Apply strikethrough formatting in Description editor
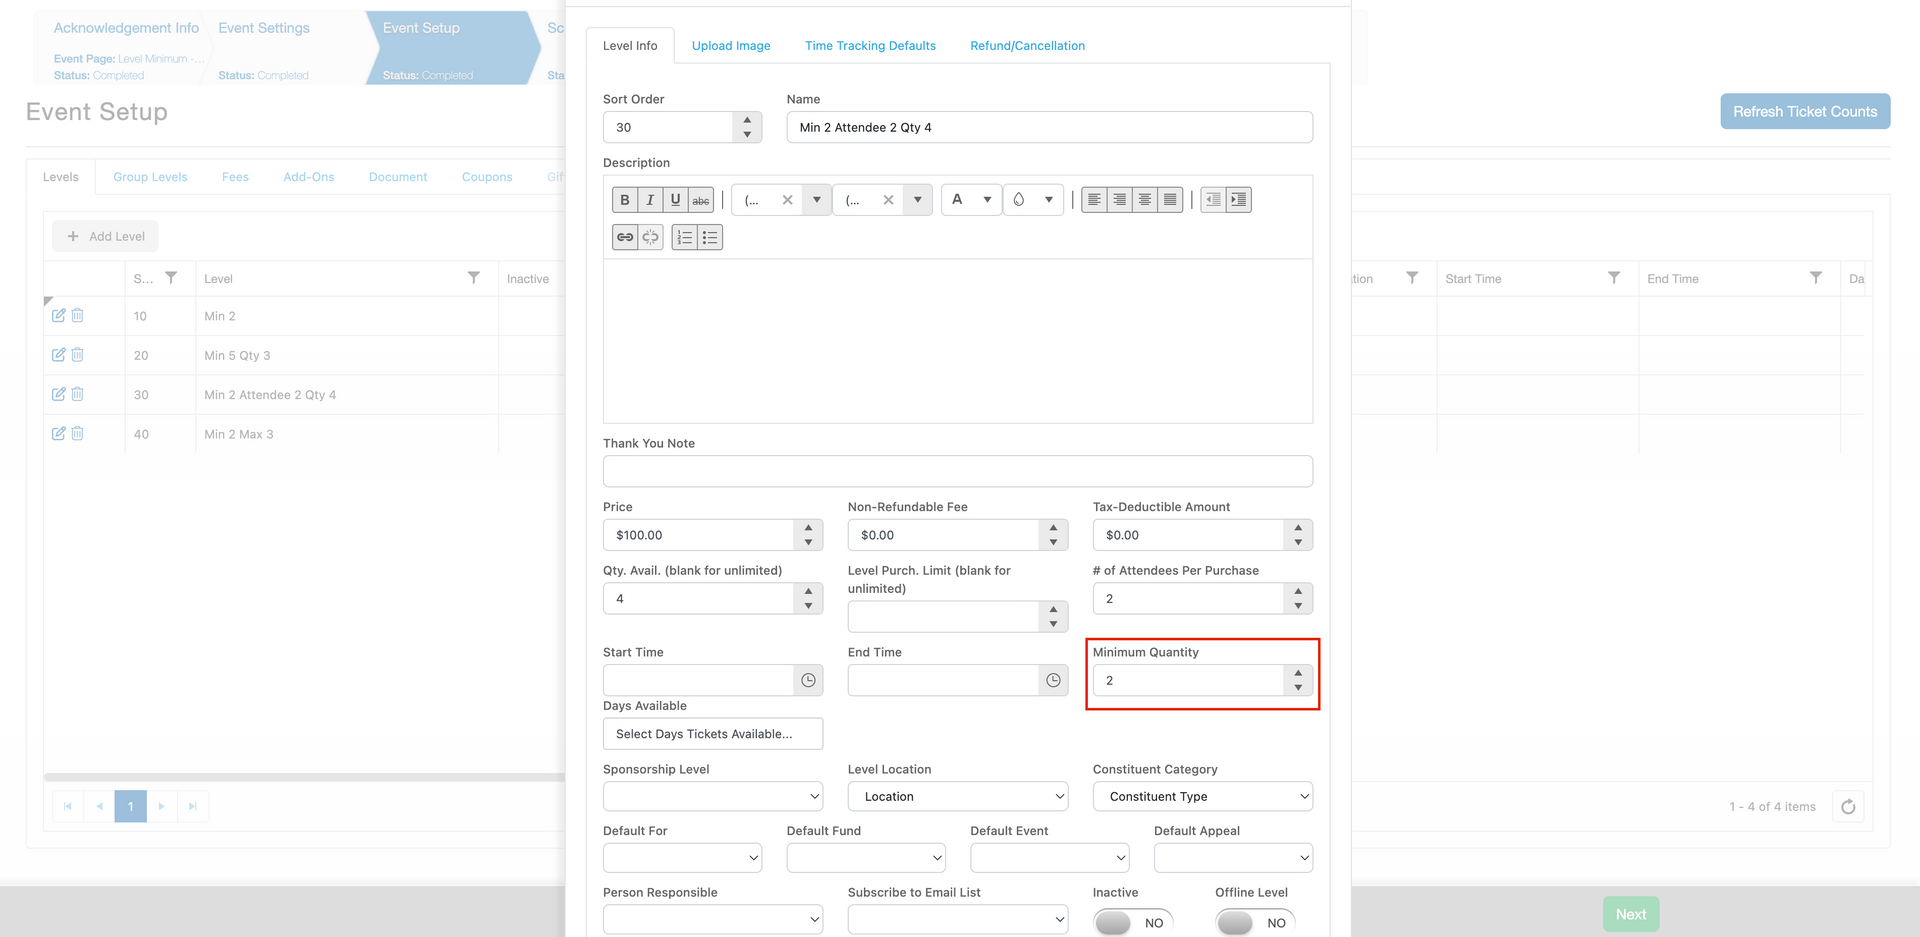This screenshot has height=937, width=1920. pos(701,200)
